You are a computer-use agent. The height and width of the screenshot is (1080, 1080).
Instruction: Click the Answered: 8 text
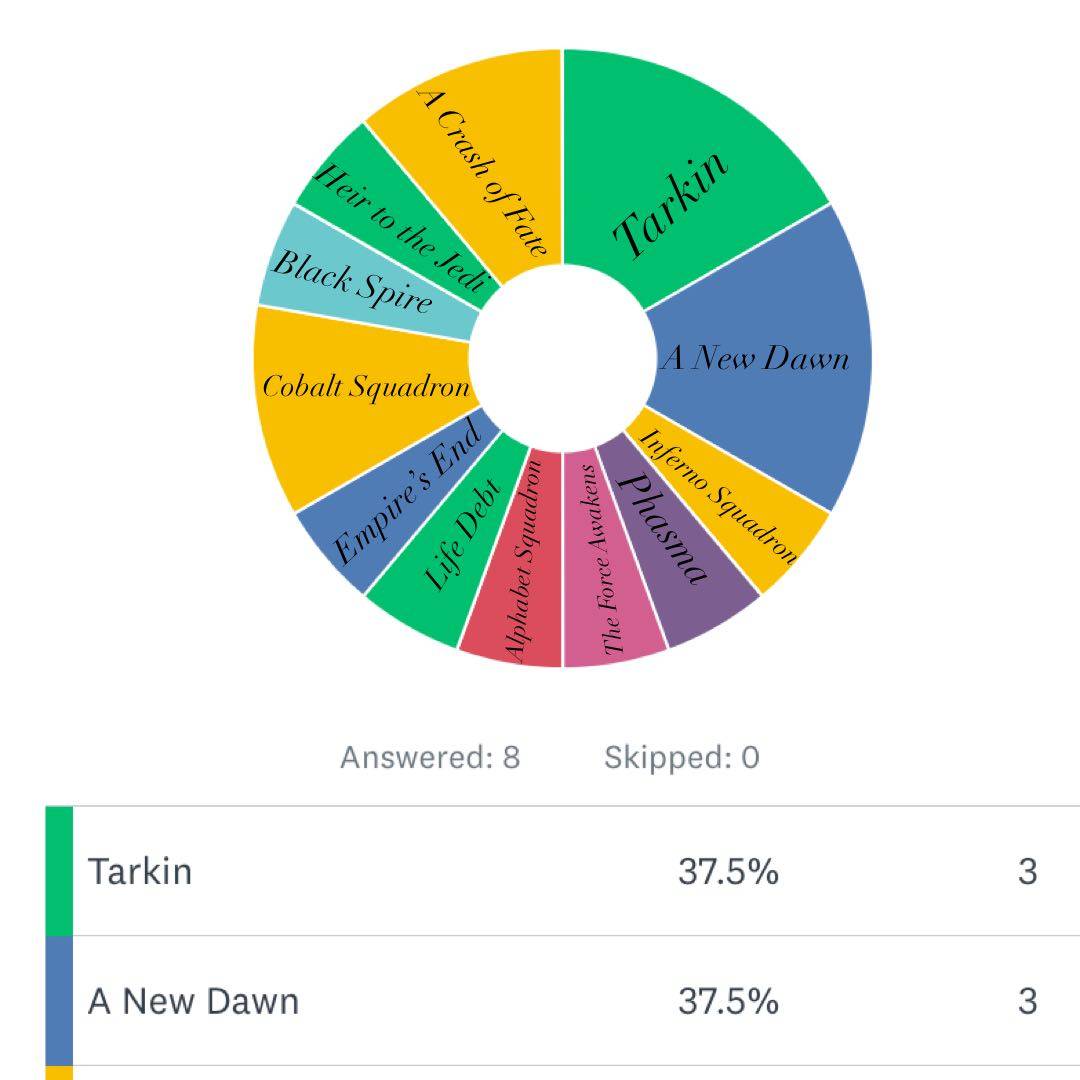click(430, 758)
